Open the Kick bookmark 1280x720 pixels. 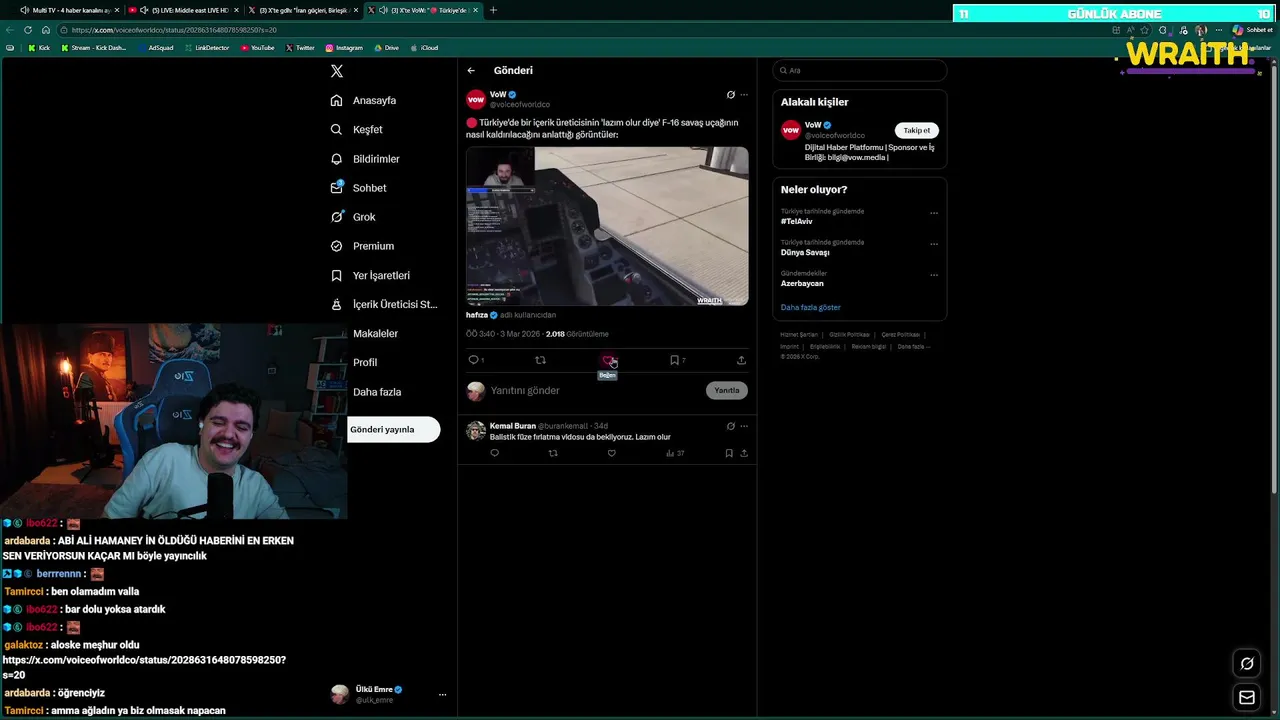click(39, 48)
